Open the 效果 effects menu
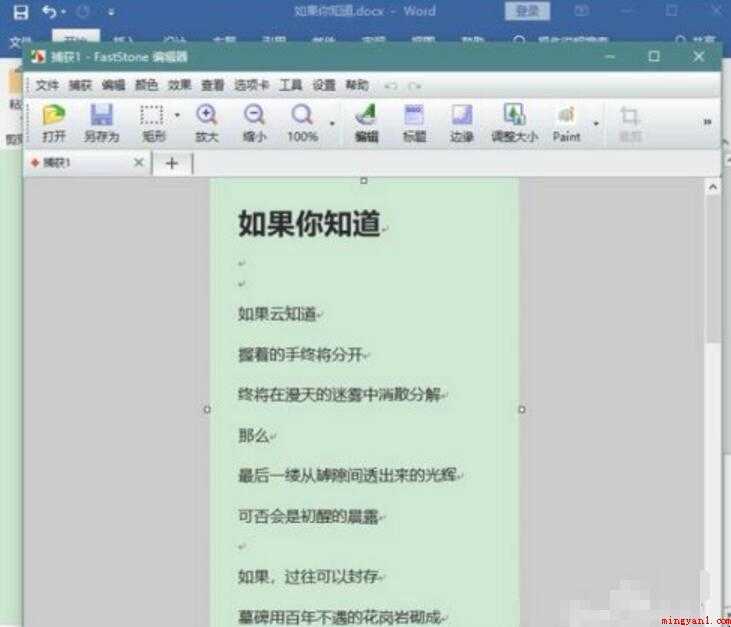The image size is (731, 627). click(x=179, y=85)
